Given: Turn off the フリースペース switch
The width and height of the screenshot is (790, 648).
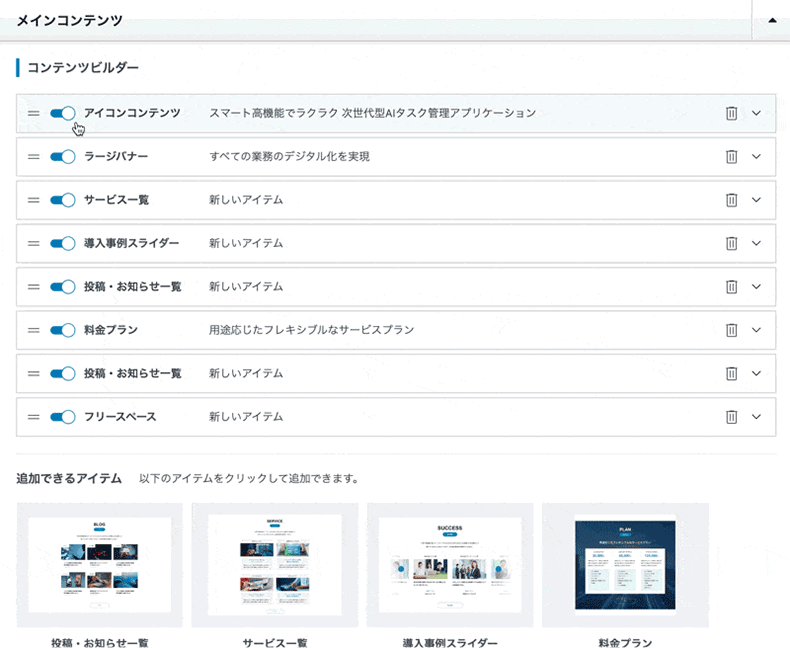Looking at the screenshot, I should 63,416.
